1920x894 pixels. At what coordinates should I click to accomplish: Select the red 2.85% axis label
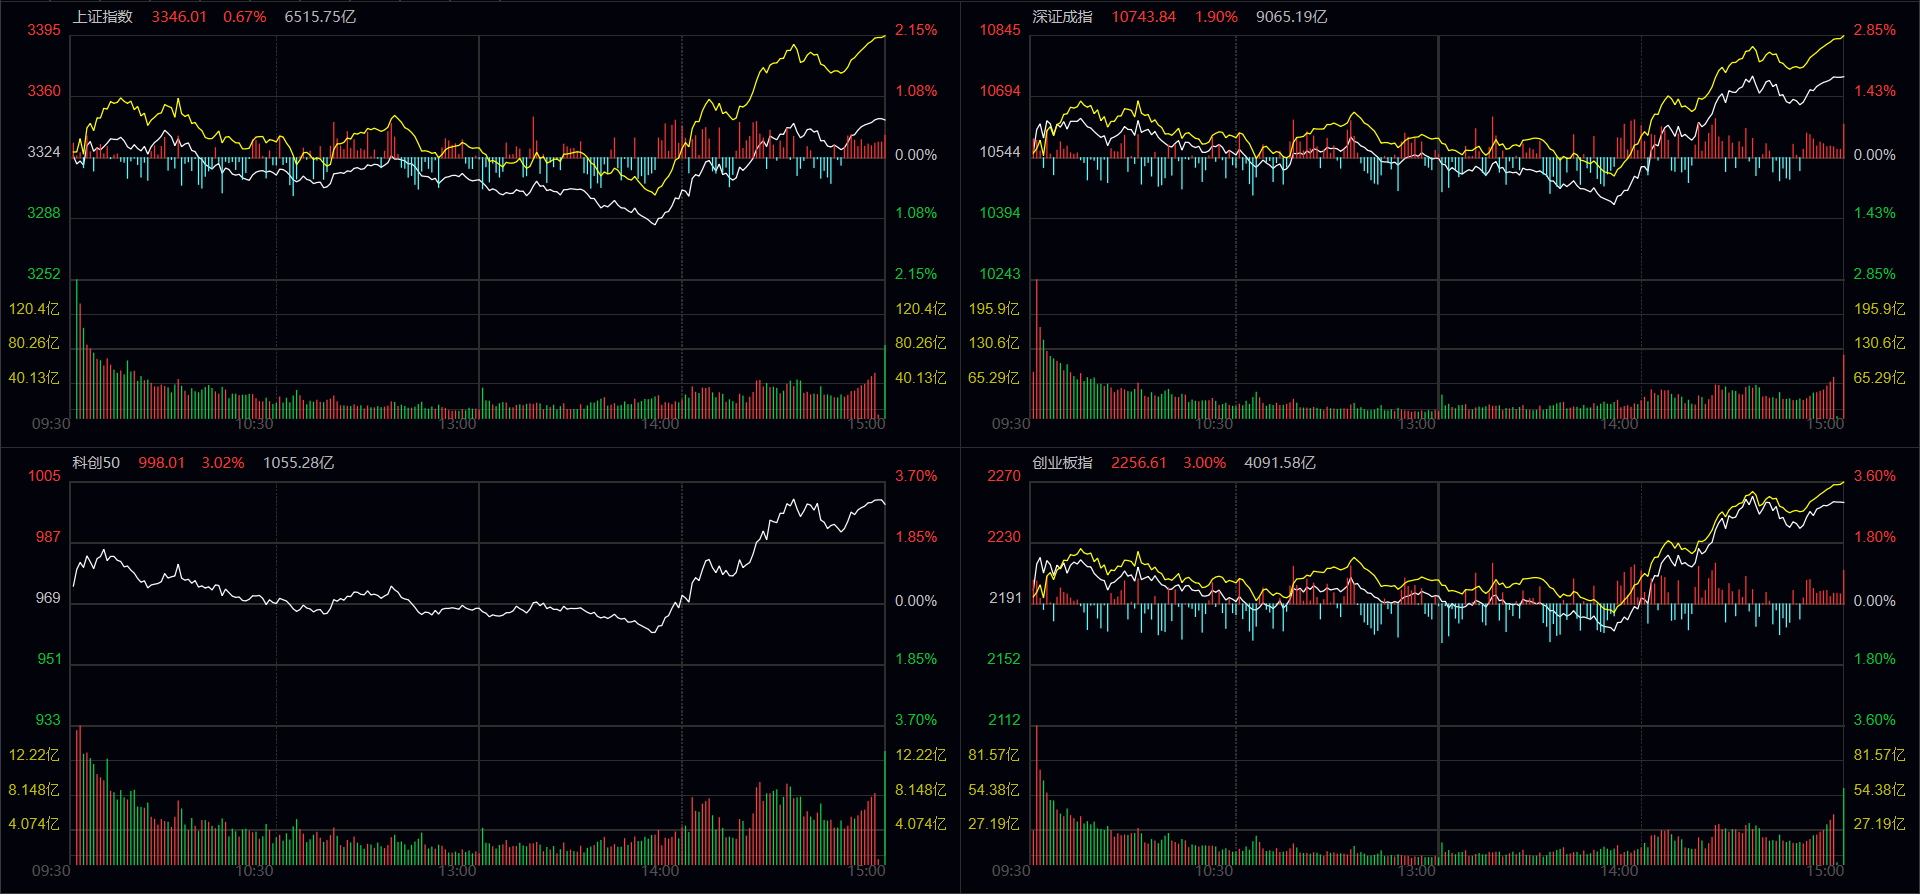pos(1875,30)
